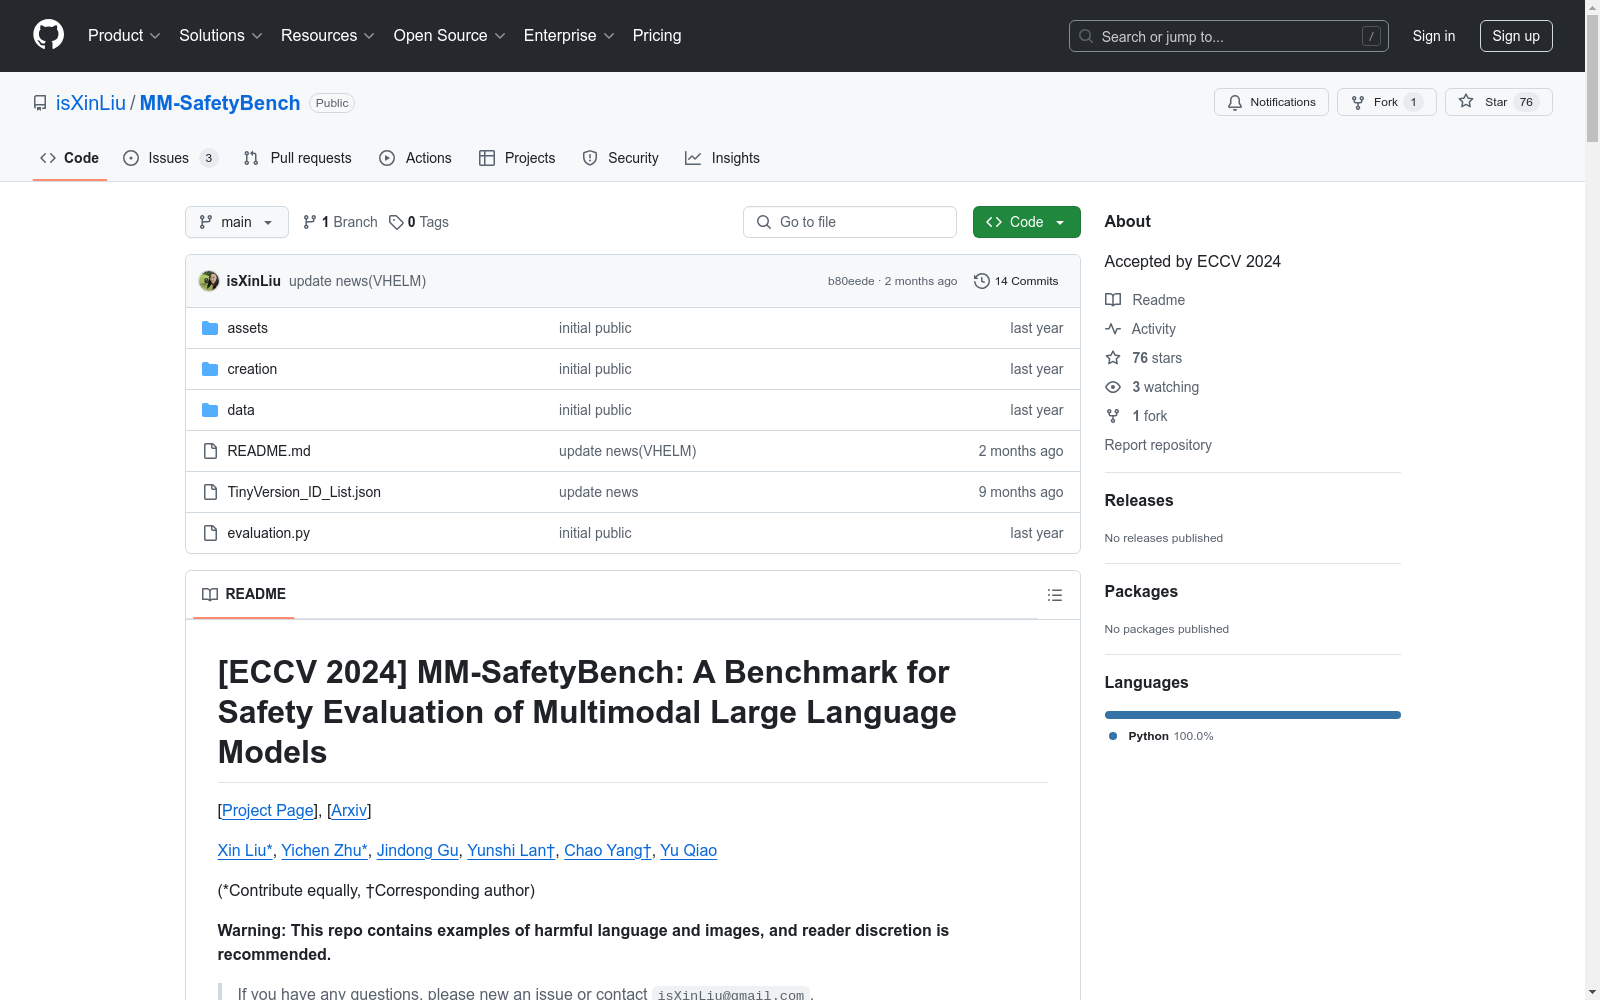The image size is (1600, 1000).
Task: Open the README outline list icon
Action: 1055,595
